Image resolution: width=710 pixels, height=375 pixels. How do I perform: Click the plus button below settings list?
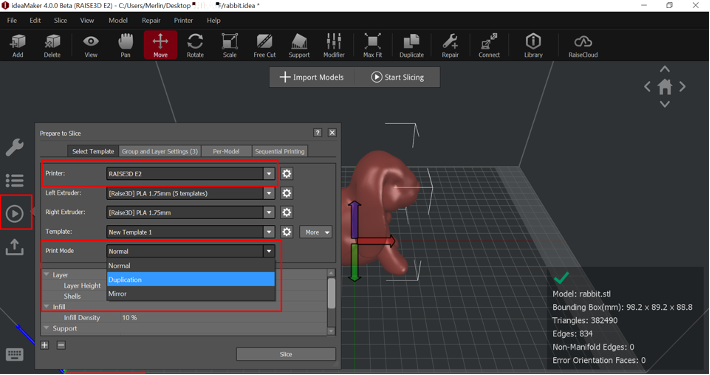[44, 345]
